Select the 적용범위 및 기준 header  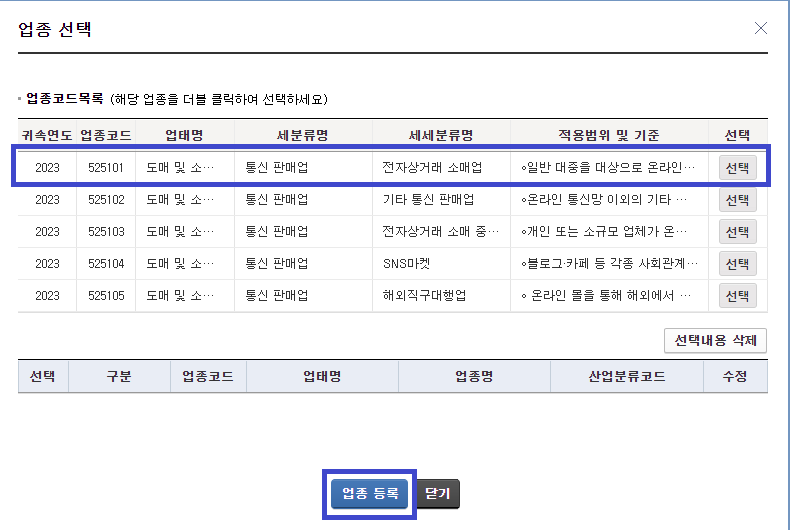[x=609, y=135]
